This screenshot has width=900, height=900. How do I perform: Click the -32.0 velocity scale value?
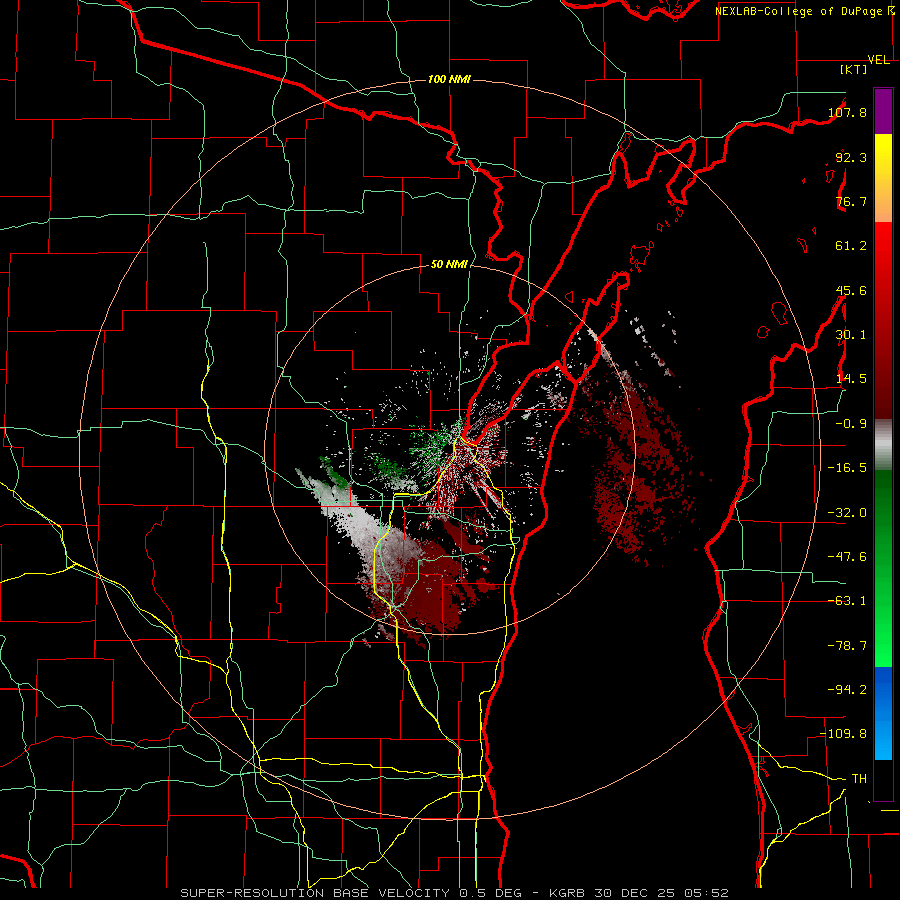point(847,513)
